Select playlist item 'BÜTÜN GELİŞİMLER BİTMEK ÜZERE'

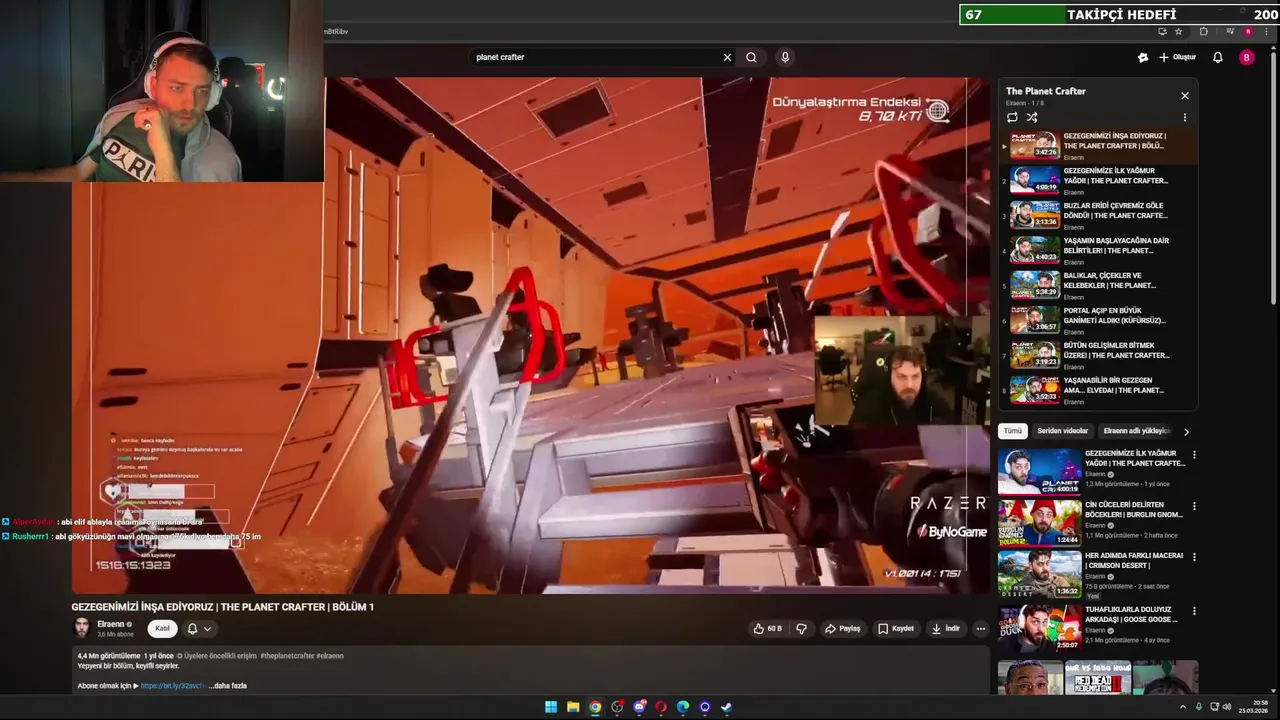tap(1099, 356)
